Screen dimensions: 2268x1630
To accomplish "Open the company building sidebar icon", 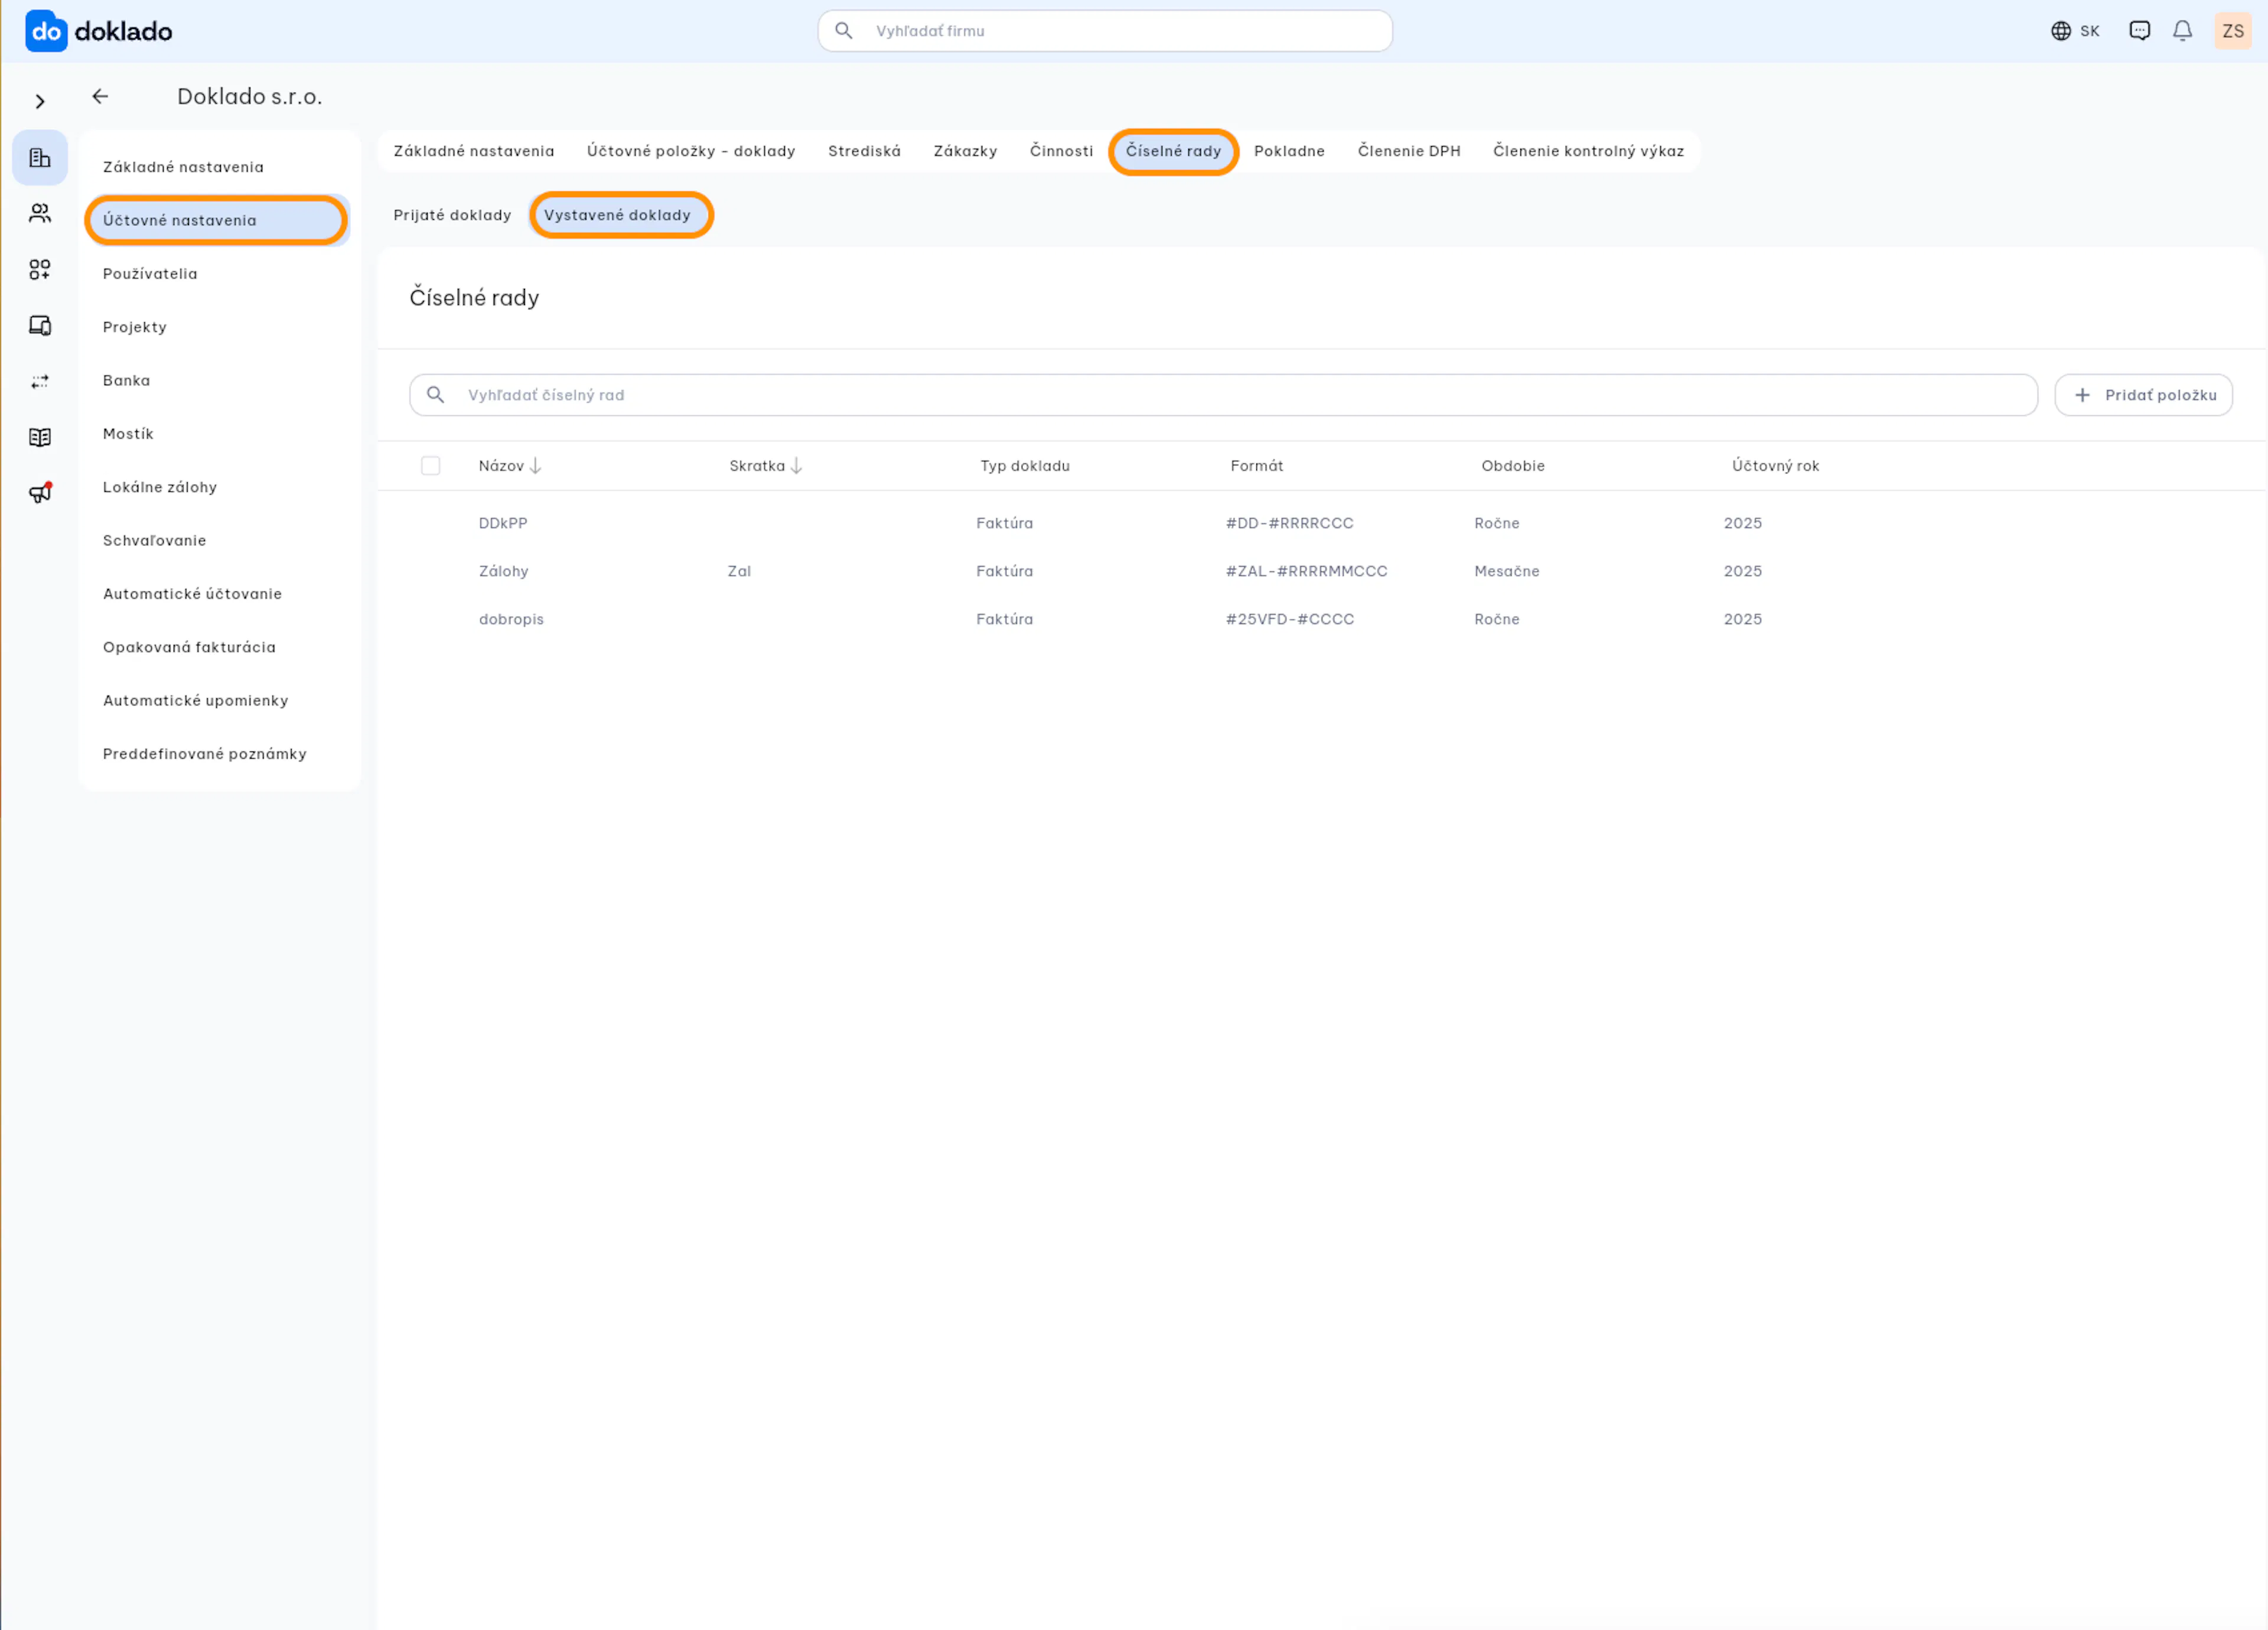I will tap(40, 157).
